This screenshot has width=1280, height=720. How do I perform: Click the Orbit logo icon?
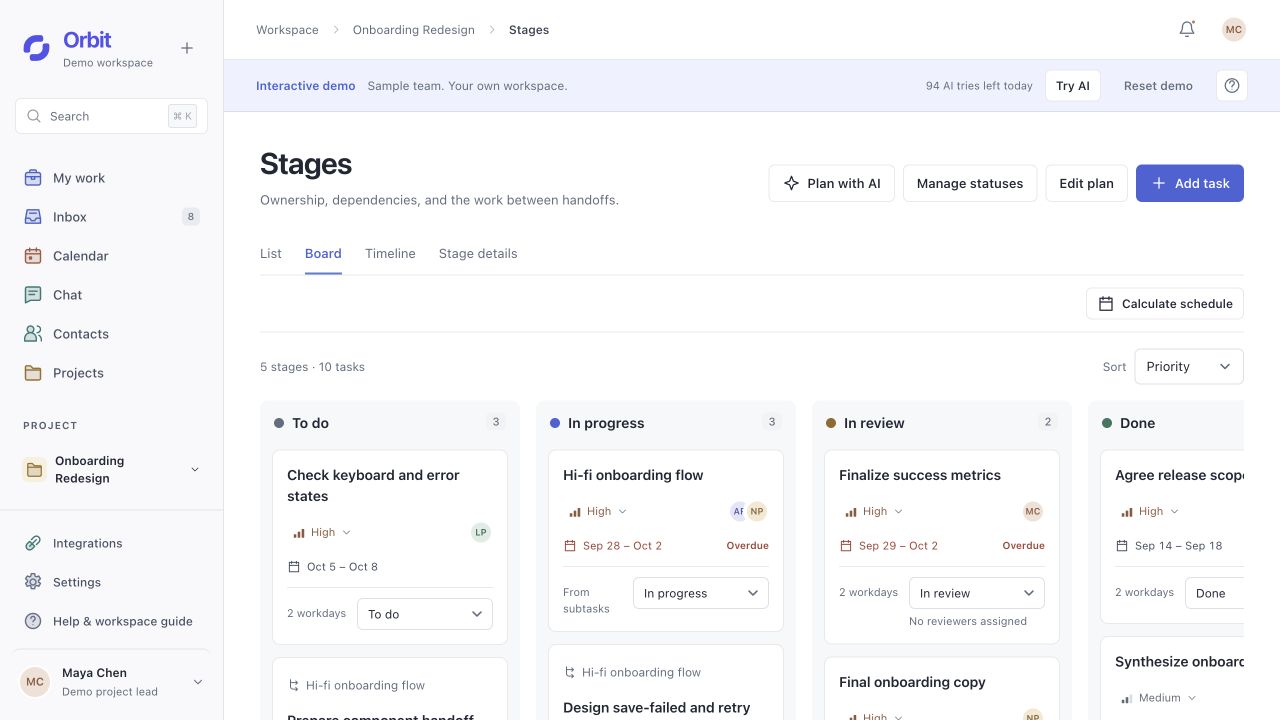click(36, 48)
